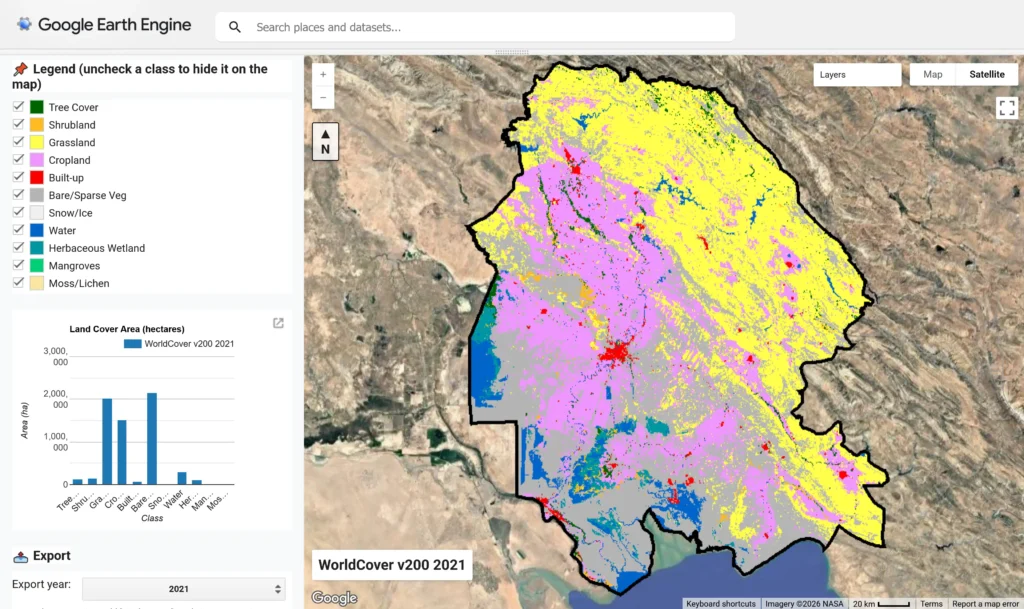This screenshot has width=1024, height=609.
Task: Open Keyboard shortcuts link
Action: point(721,604)
